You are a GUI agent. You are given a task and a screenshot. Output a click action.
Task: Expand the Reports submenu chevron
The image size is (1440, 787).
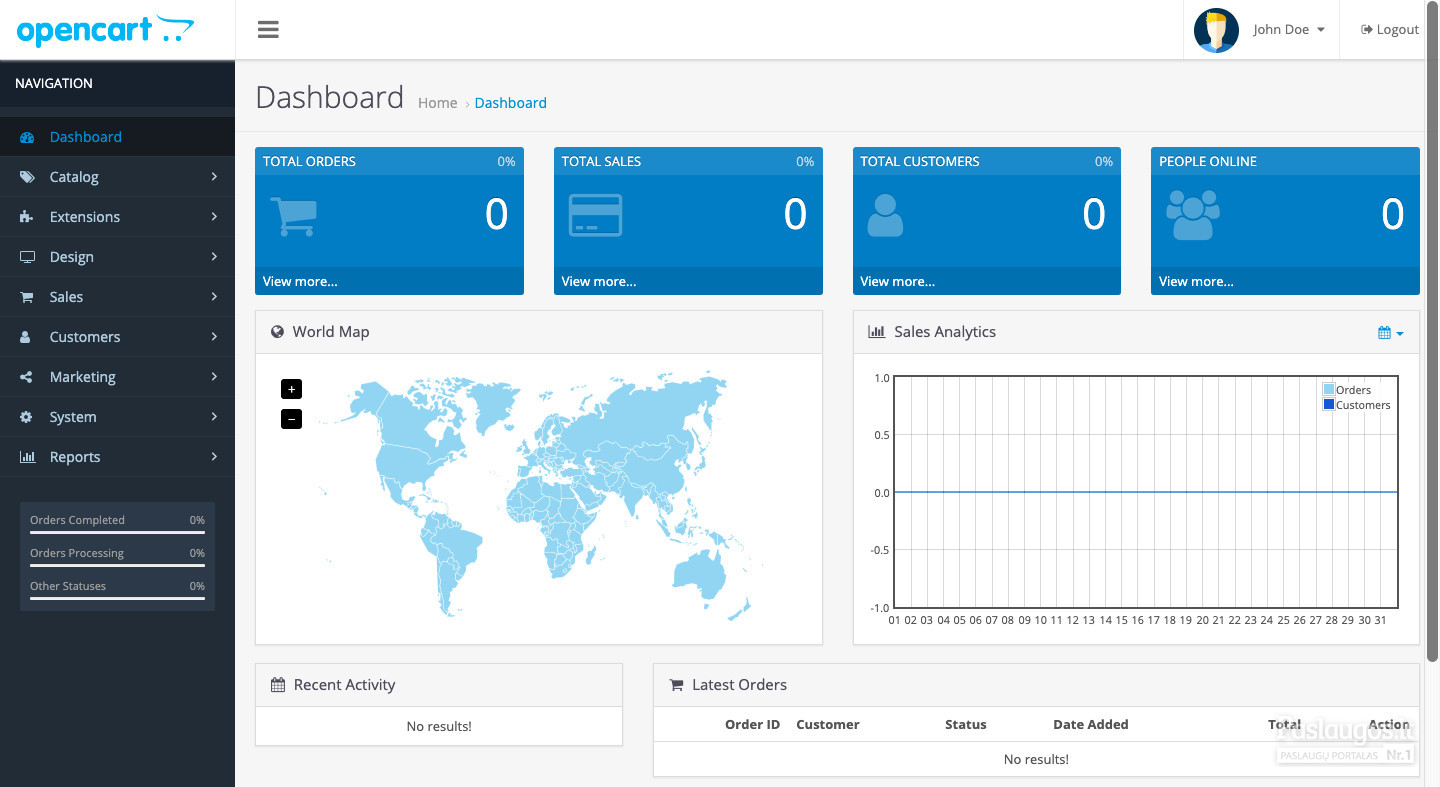click(214, 457)
